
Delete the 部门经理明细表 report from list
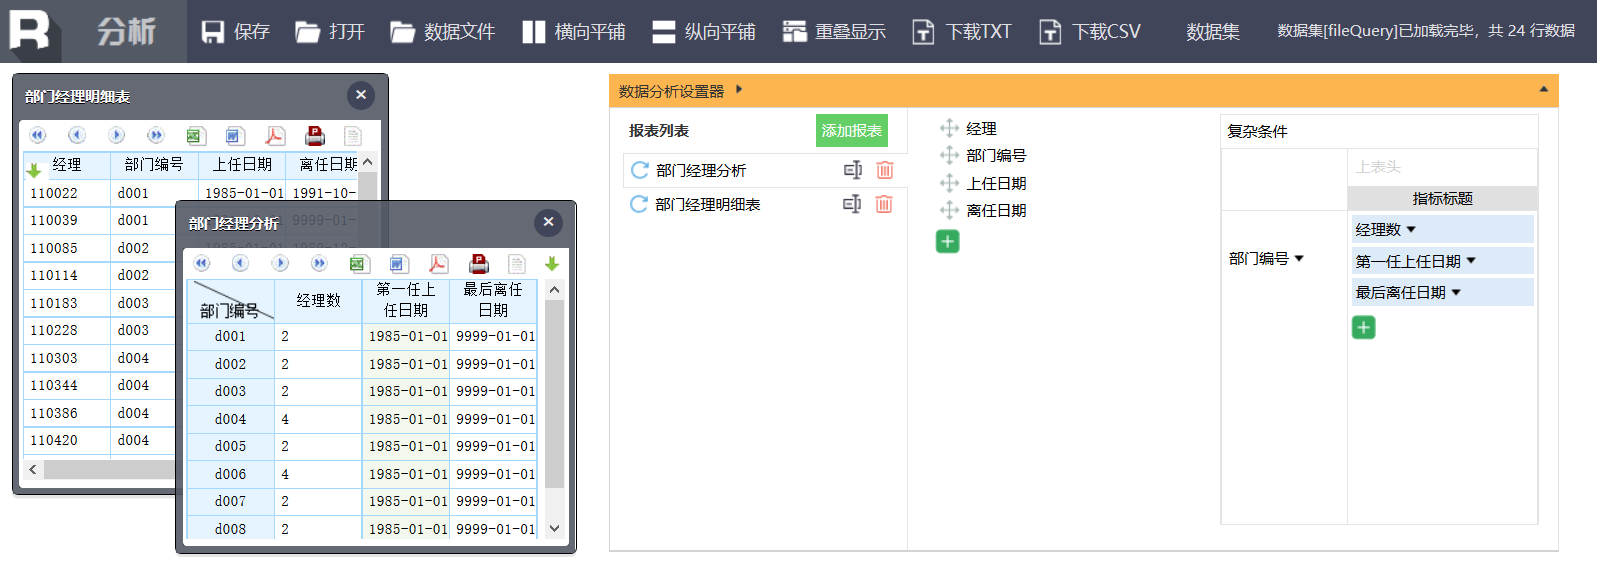[x=884, y=204]
